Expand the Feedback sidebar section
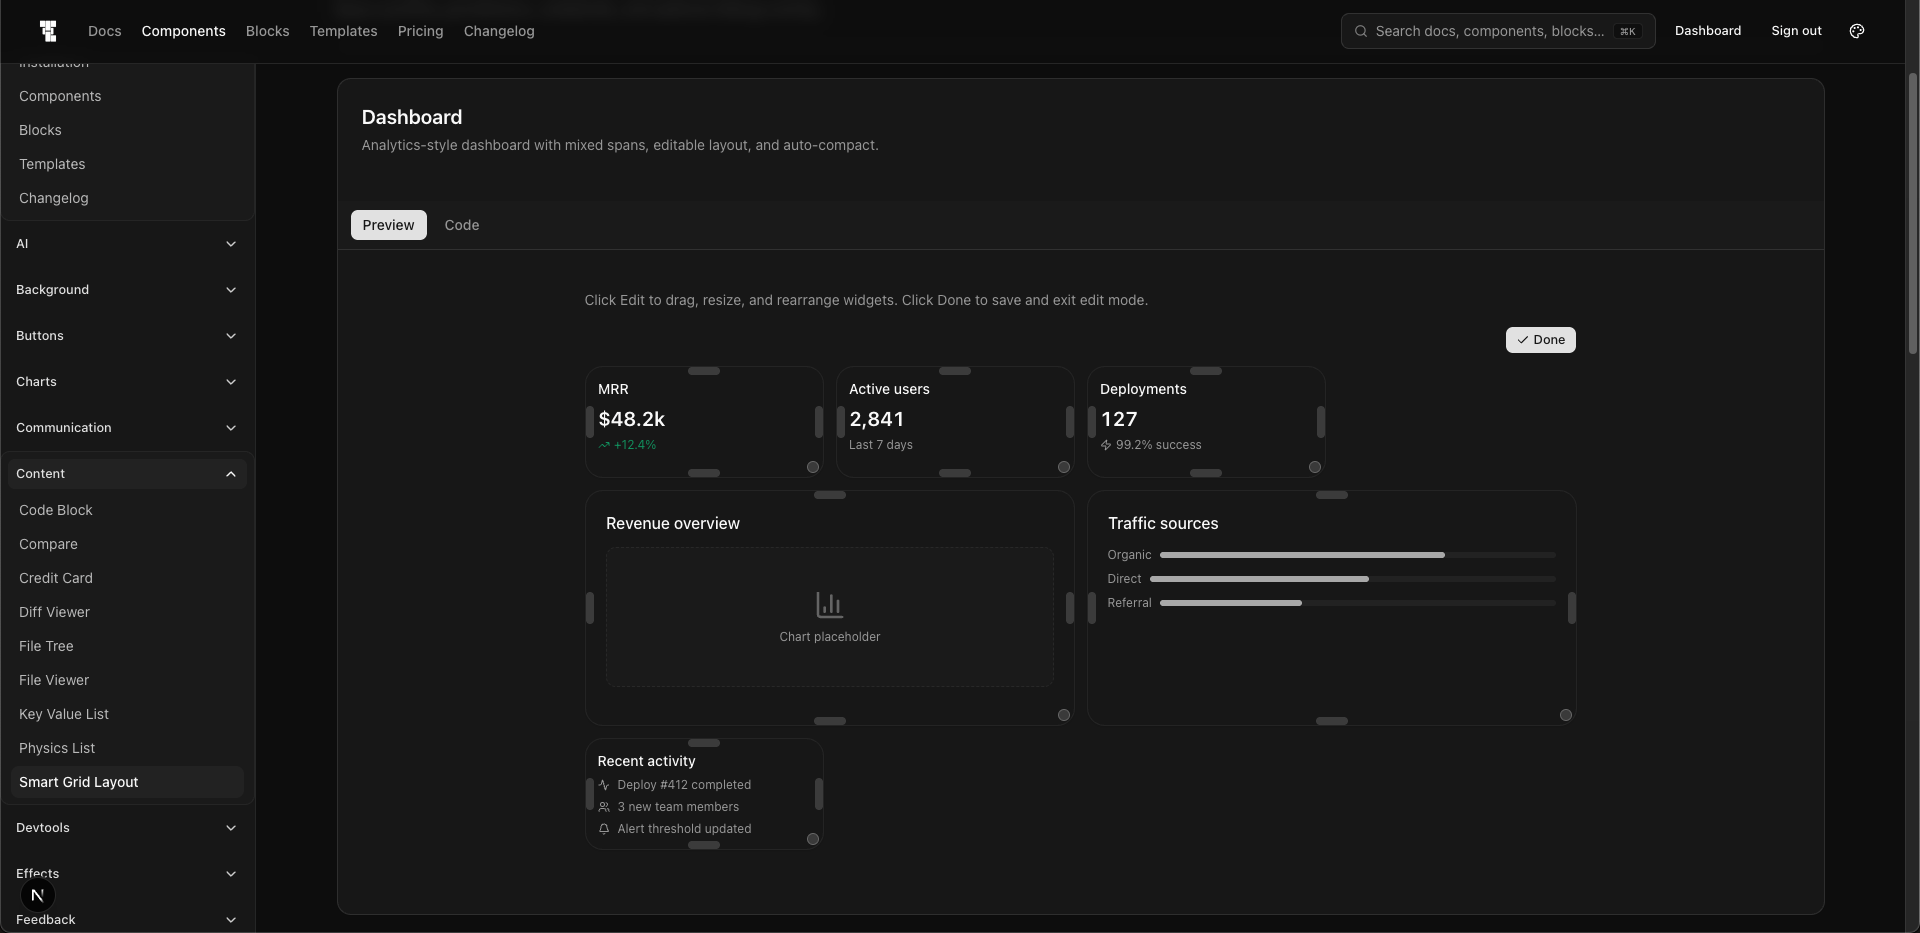Viewport: 1920px width, 933px height. 127,920
